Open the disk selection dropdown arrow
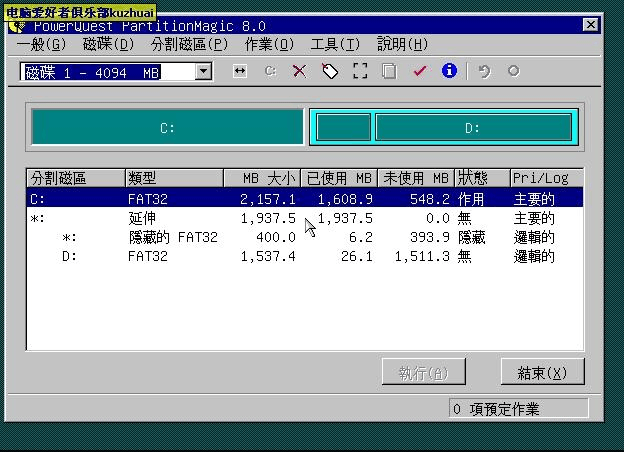This screenshot has height=452, width=624. click(x=203, y=72)
